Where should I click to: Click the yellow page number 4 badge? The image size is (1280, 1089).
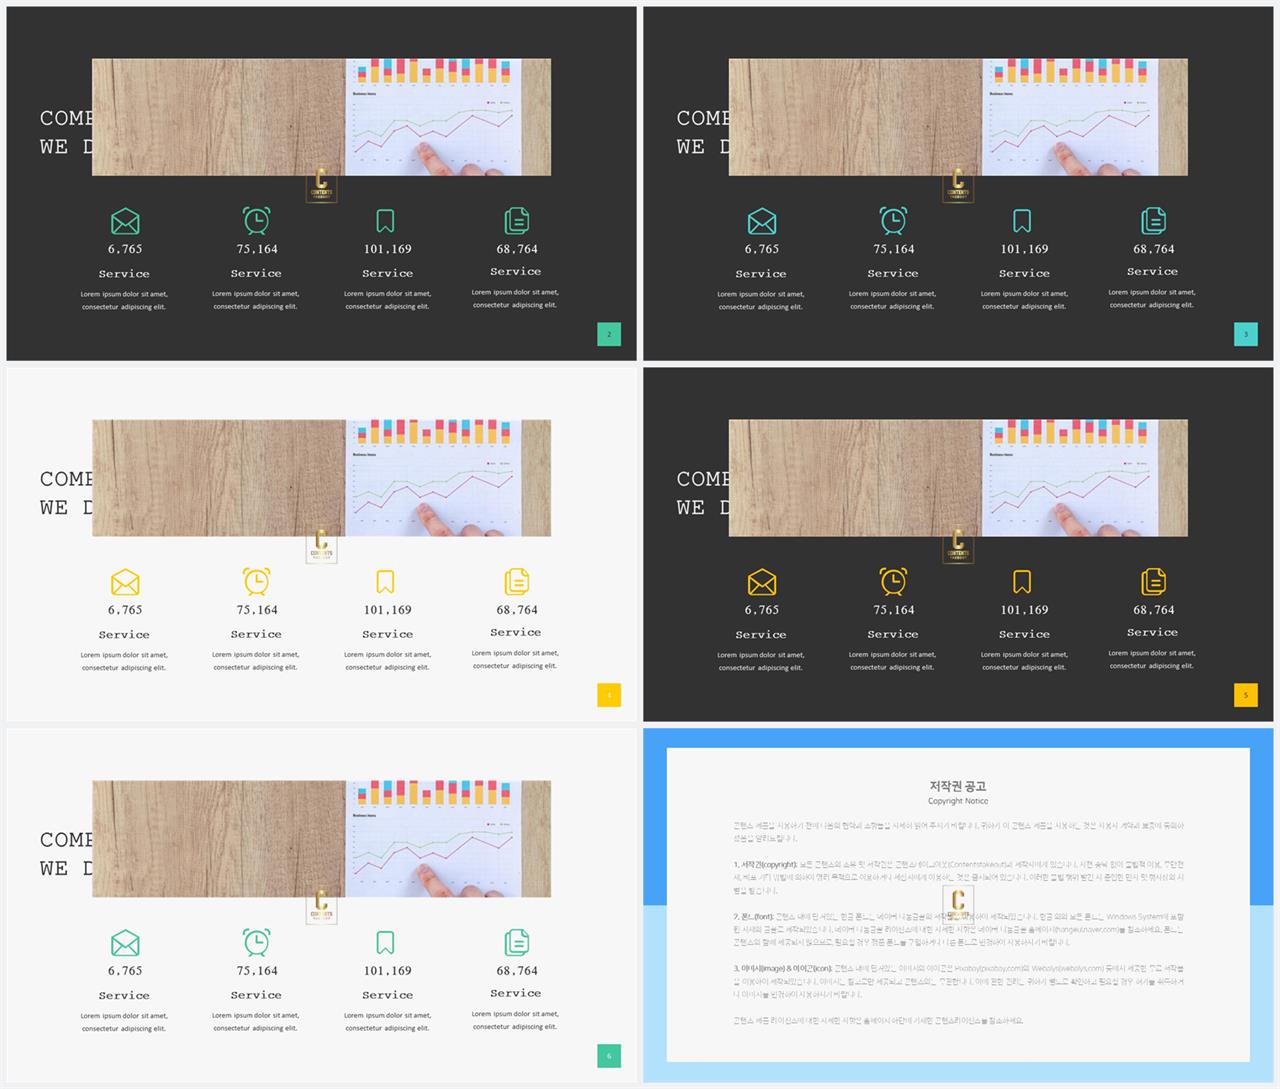(609, 695)
